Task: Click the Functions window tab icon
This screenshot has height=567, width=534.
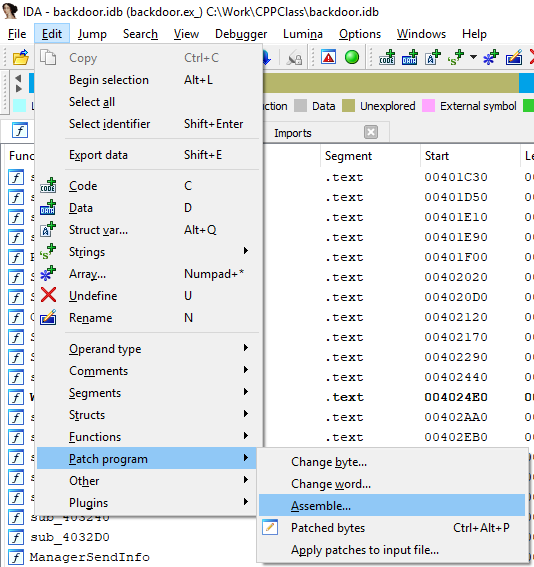Action: coord(20,131)
